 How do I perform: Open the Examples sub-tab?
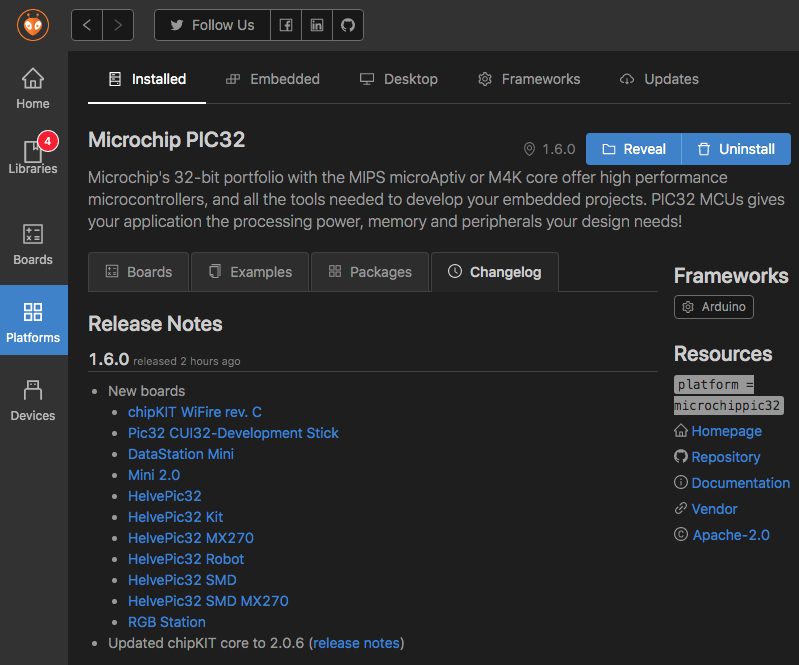pyautogui.click(x=250, y=272)
